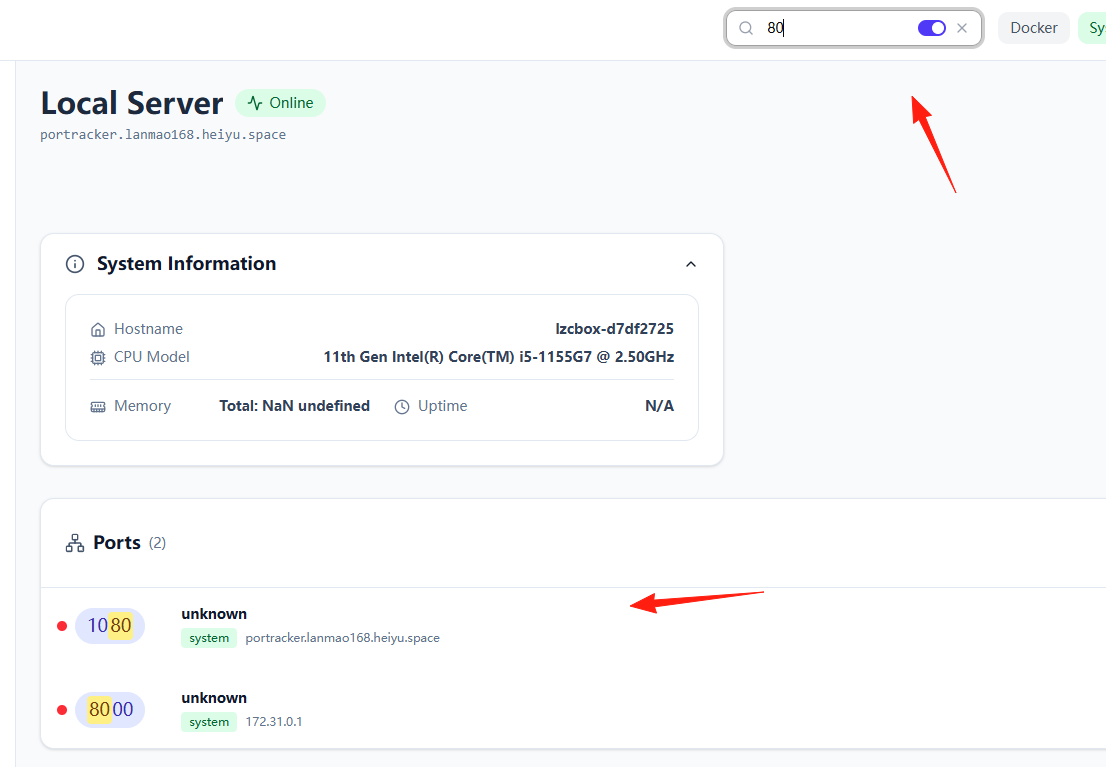Click the Memory icon
The image size is (1106, 767).
coord(98,407)
